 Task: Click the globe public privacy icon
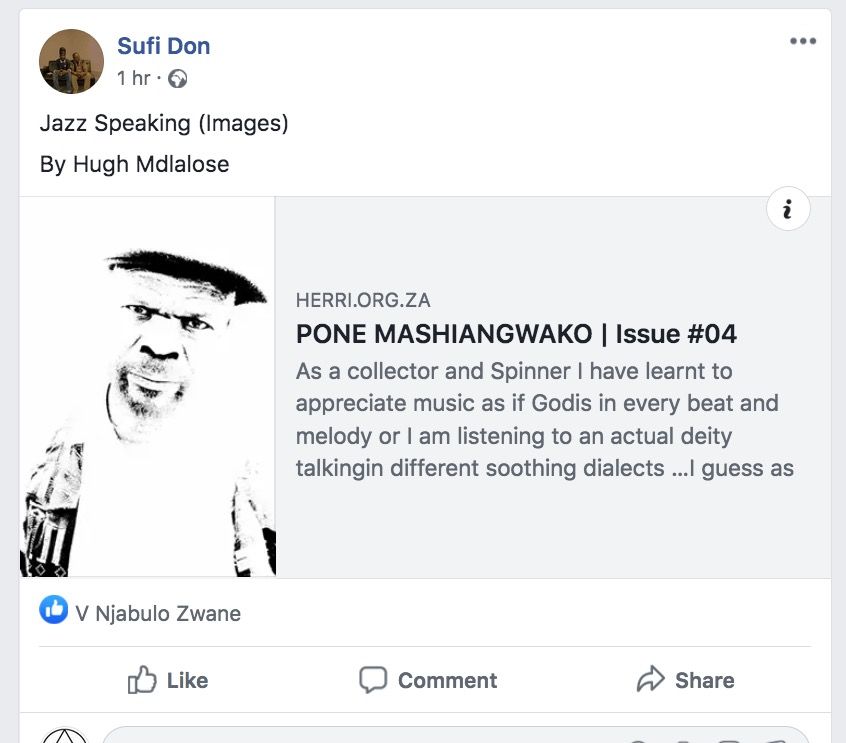coord(178,78)
